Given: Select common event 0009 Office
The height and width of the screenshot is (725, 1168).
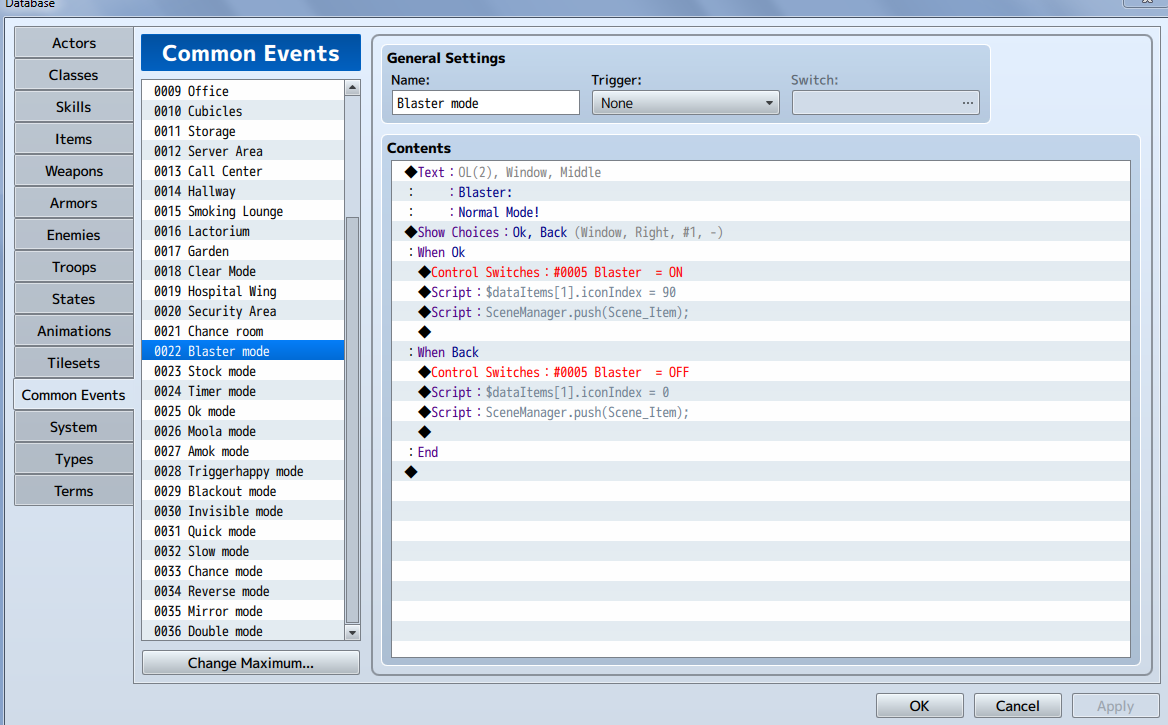Looking at the screenshot, I should tap(243, 91).
